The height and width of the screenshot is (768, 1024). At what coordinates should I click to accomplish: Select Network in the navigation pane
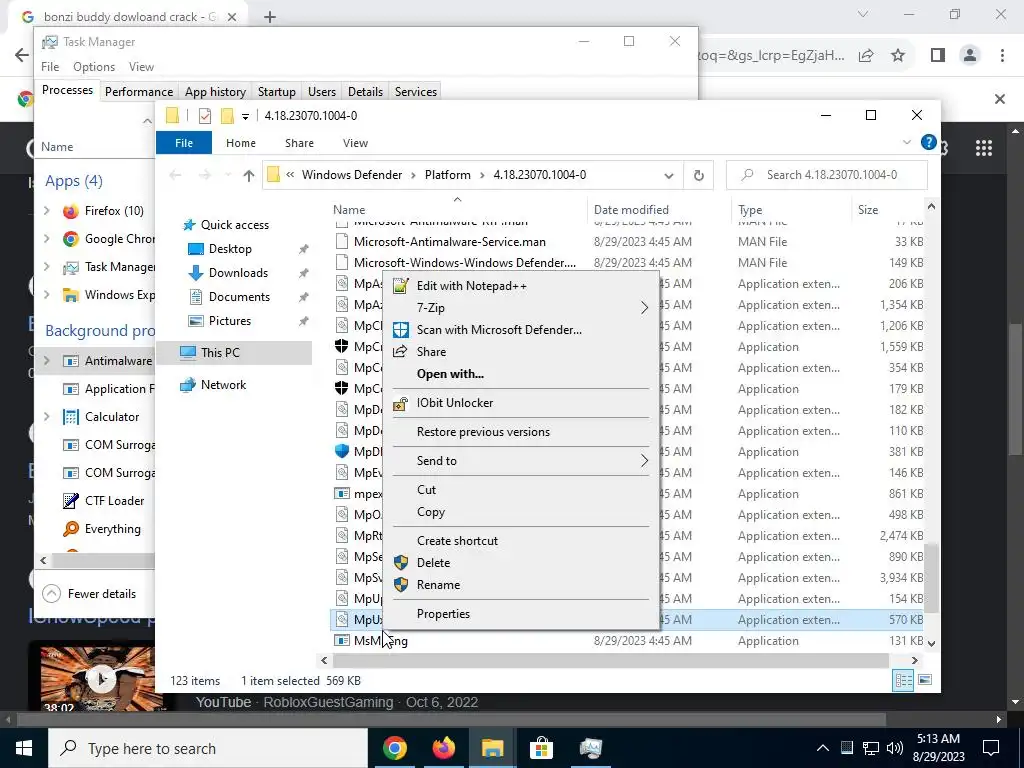tap(223, 385)
